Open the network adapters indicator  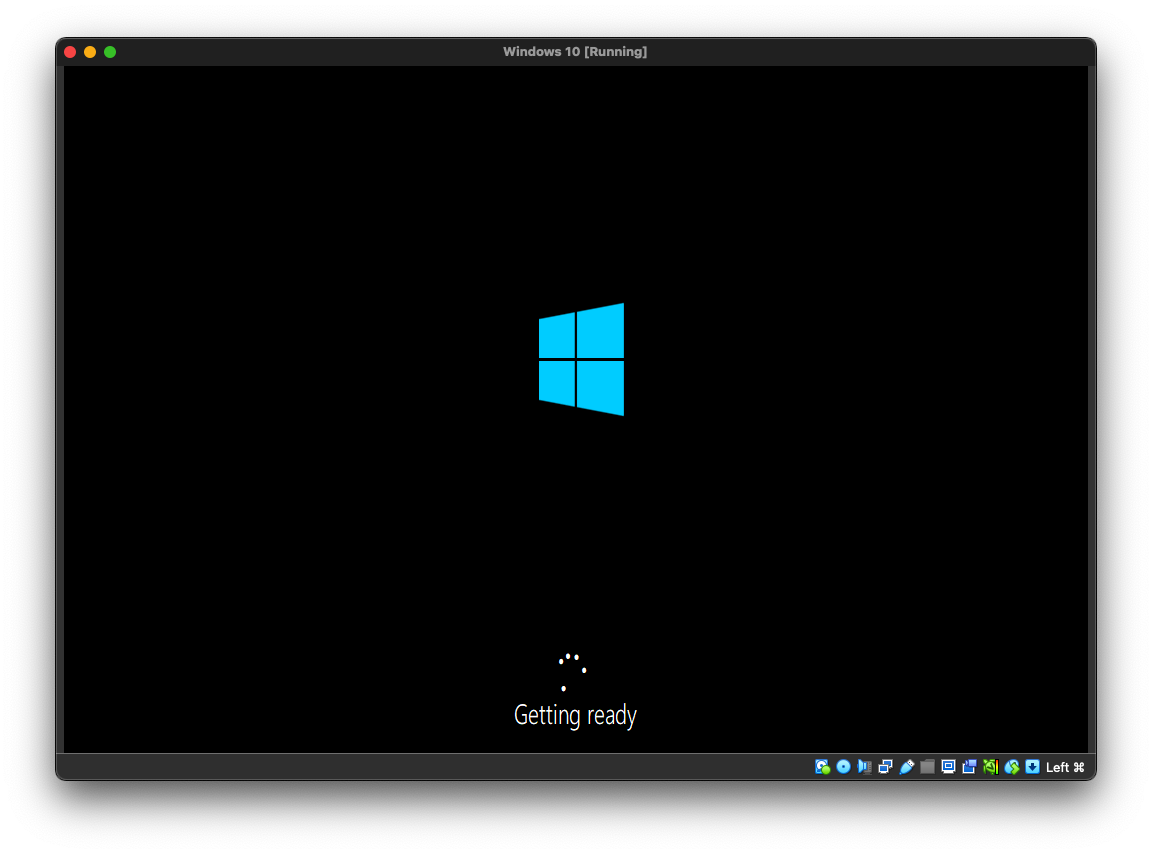click(885, 767)
